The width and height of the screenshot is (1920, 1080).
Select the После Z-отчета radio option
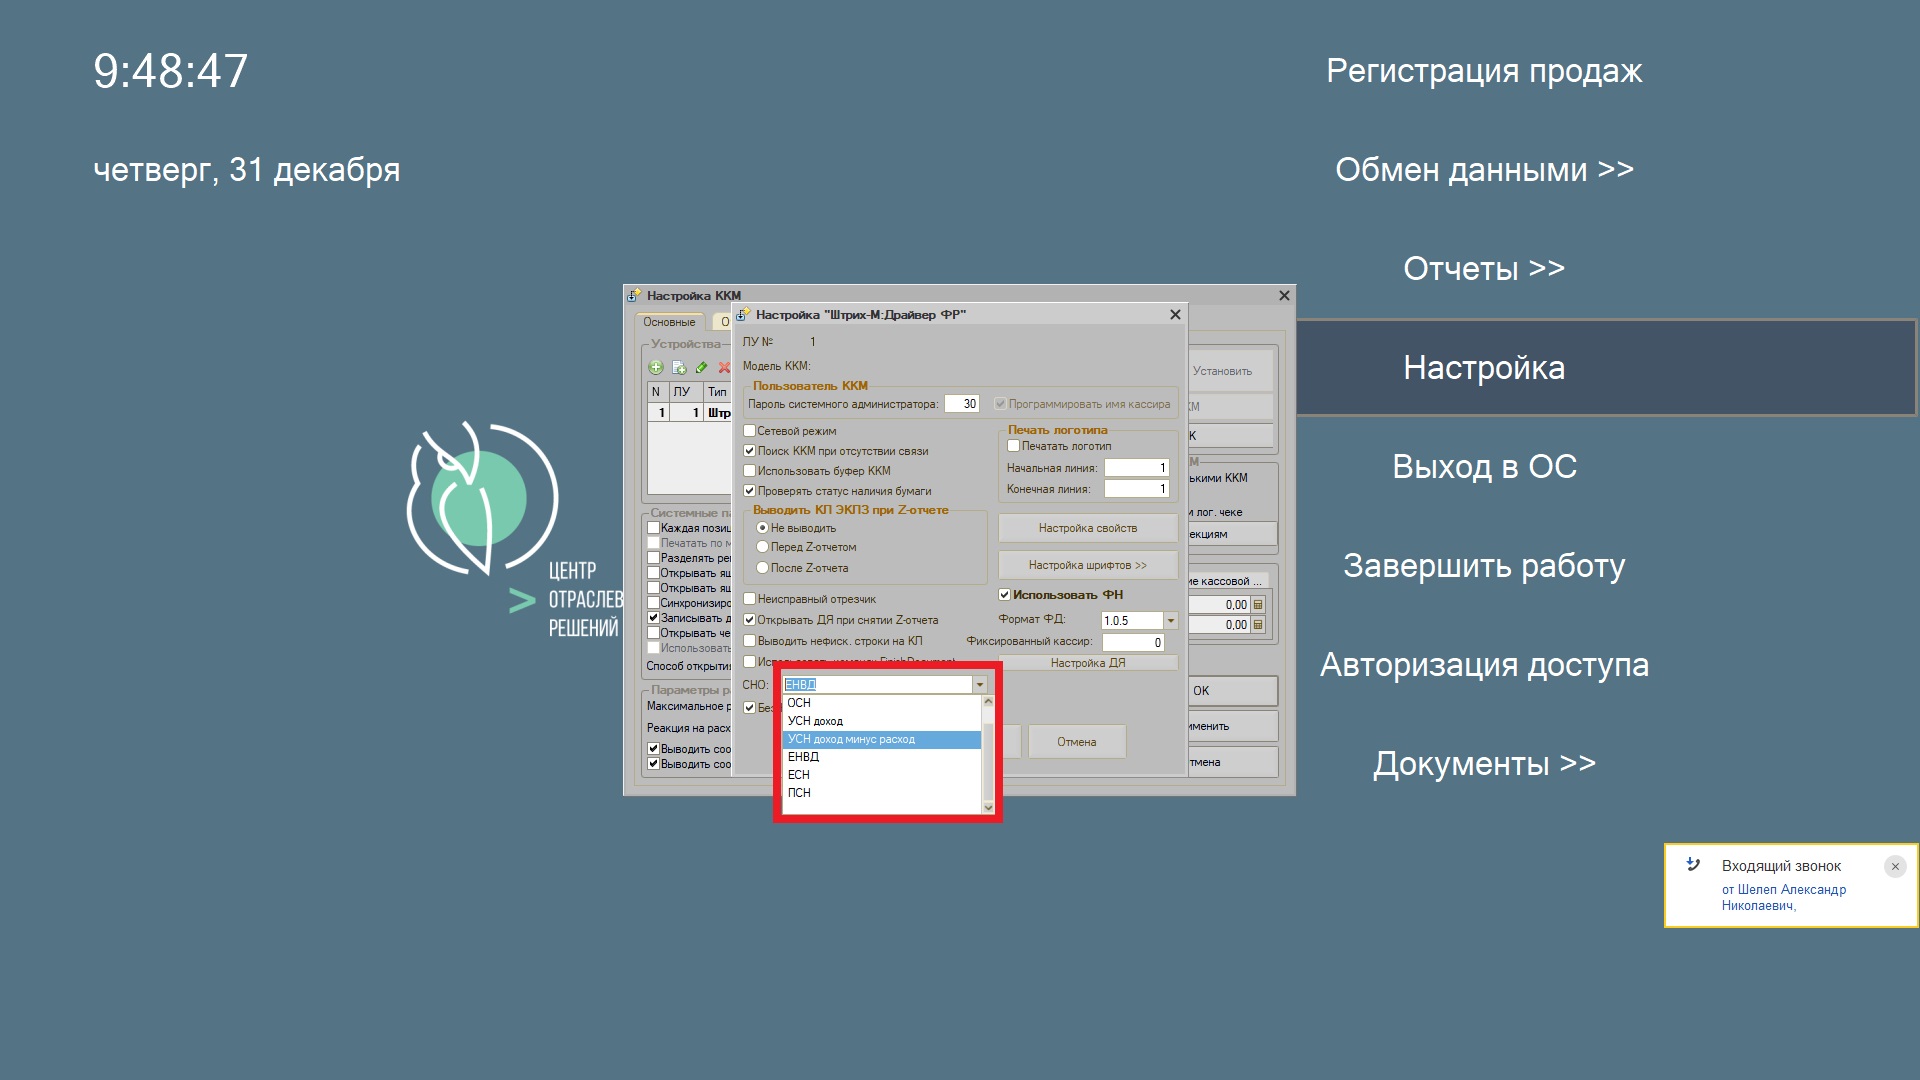pyautogui.click(x=762, y=568)
